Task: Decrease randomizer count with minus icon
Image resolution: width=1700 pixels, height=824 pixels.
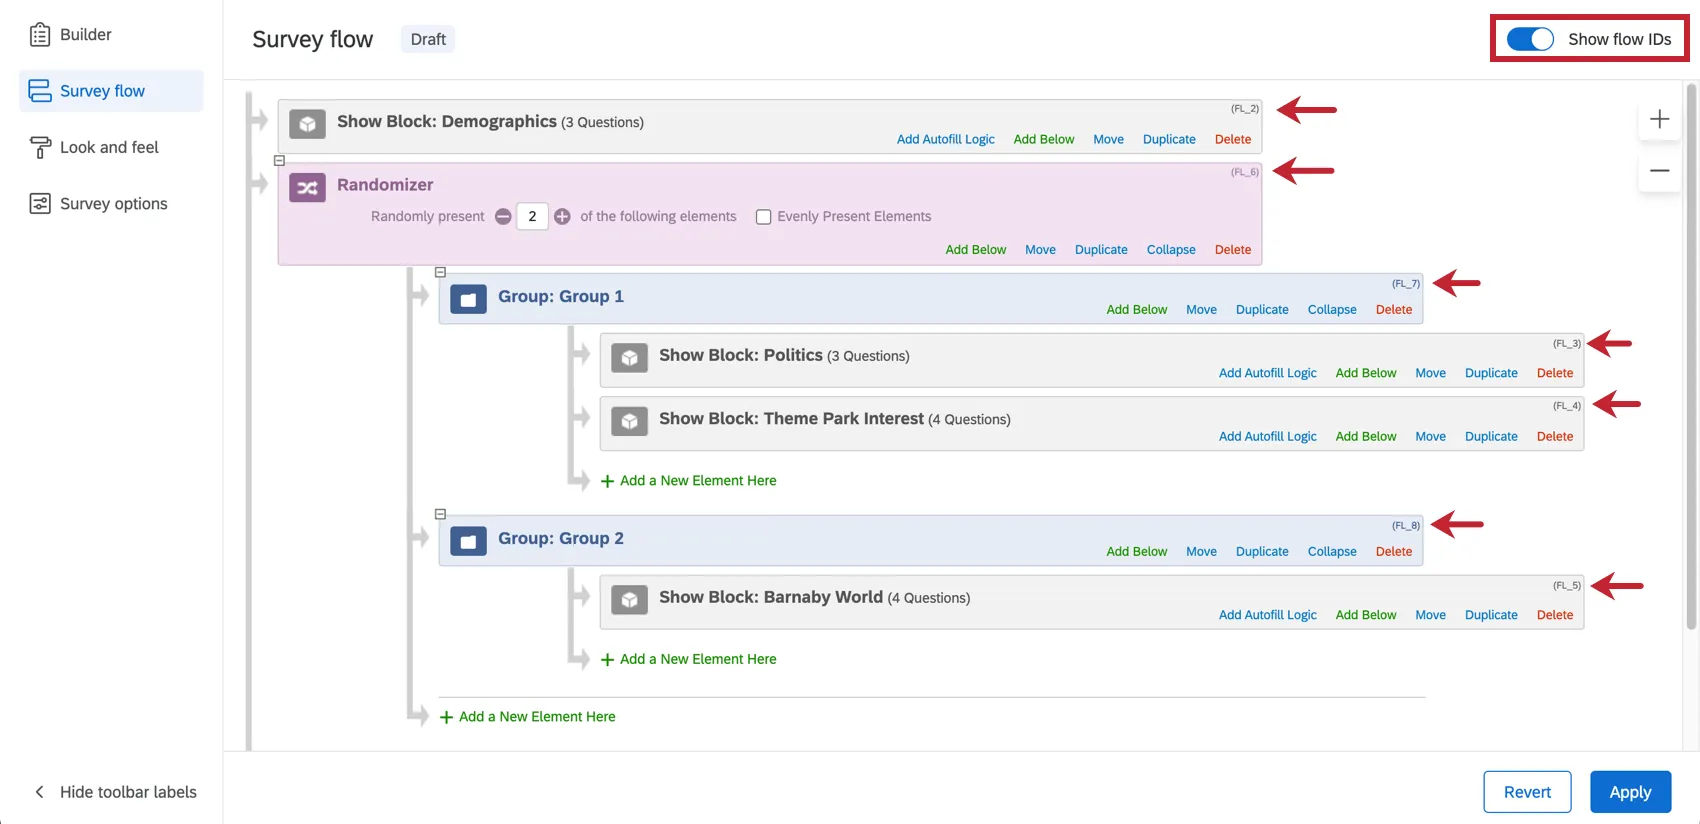Action: [503, 216]
